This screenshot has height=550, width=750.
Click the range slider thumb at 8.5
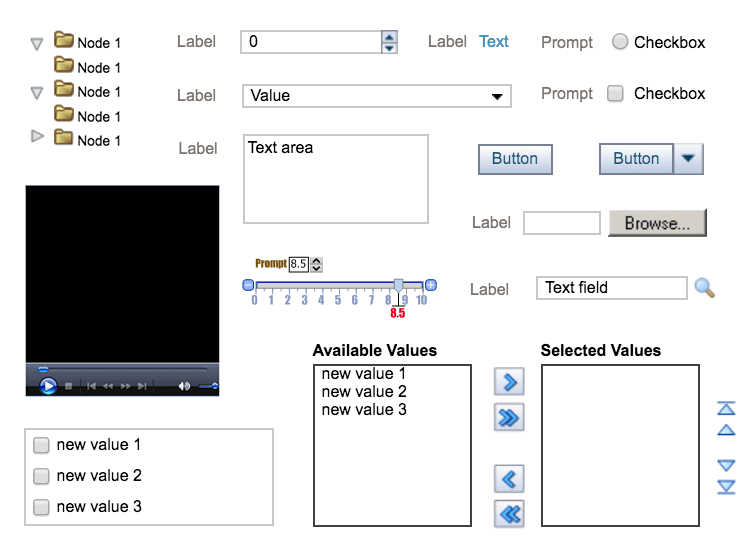coord(398,286)
